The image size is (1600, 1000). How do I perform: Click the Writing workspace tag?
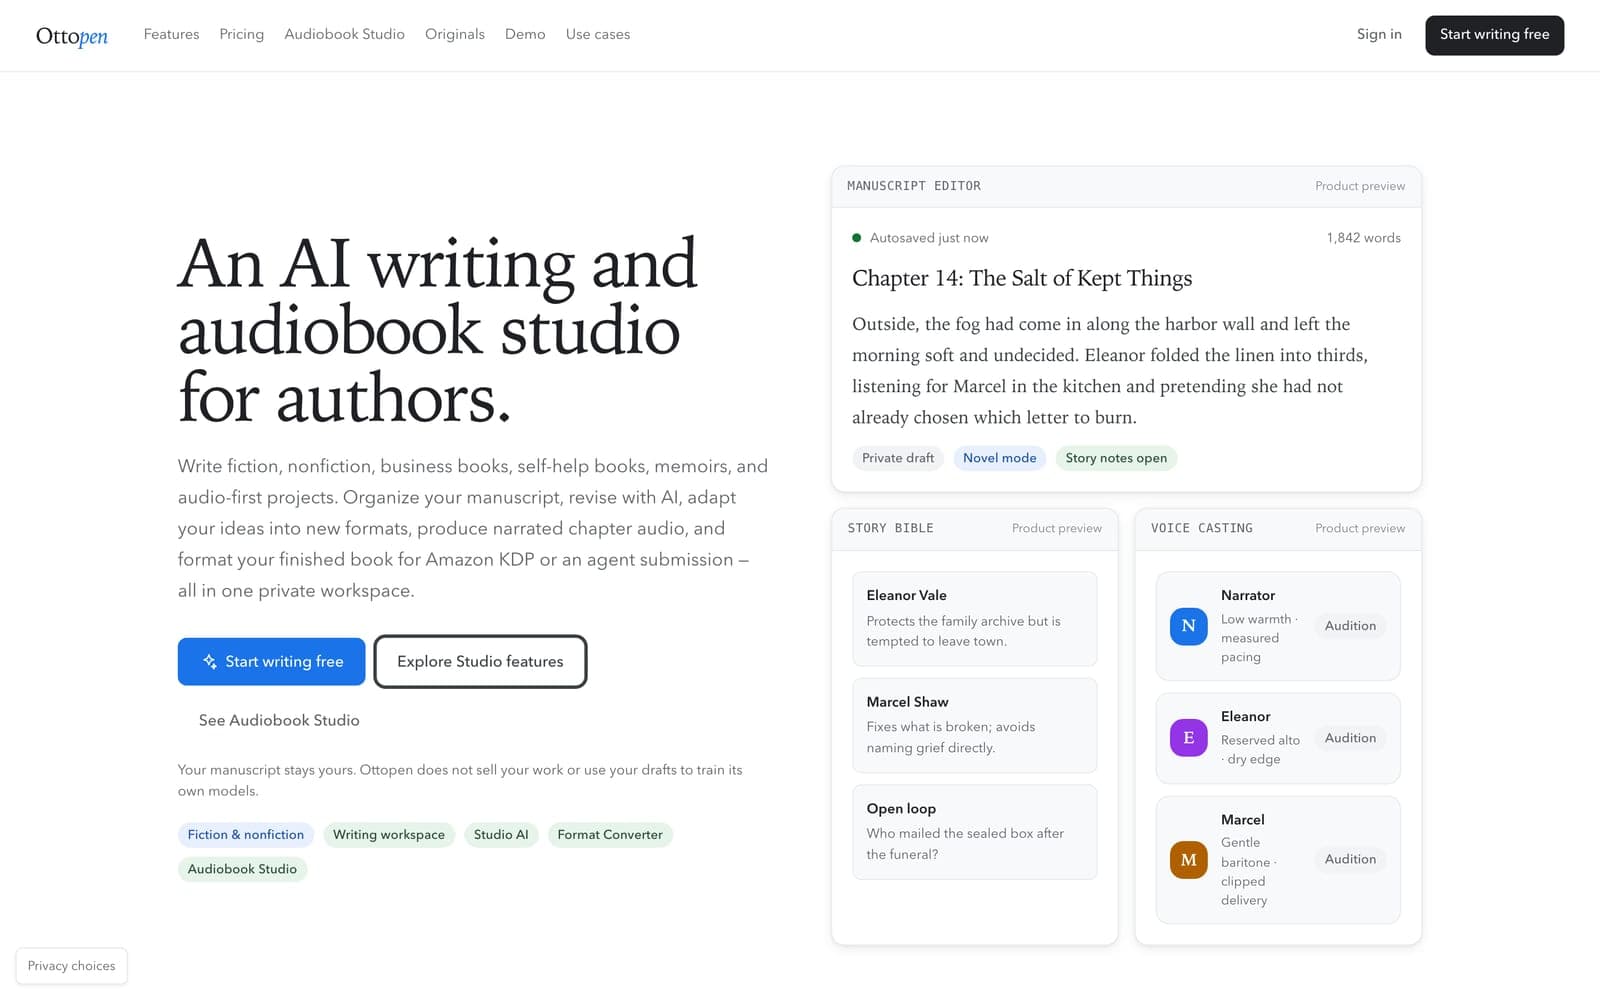pos(389,835)
